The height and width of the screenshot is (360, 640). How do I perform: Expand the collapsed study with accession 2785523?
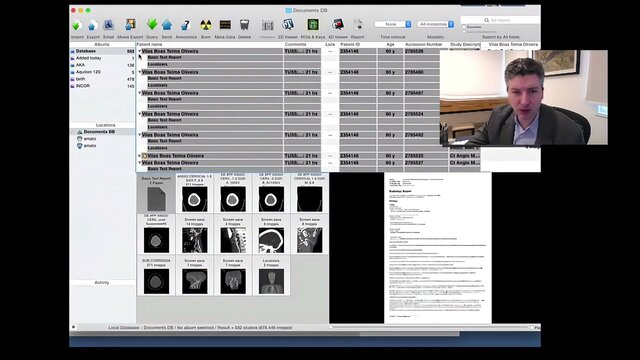point(140,156)
